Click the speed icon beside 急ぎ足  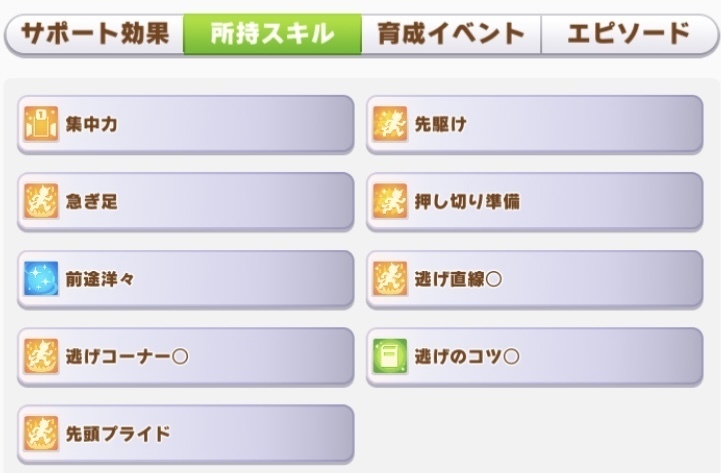[41, 201]
